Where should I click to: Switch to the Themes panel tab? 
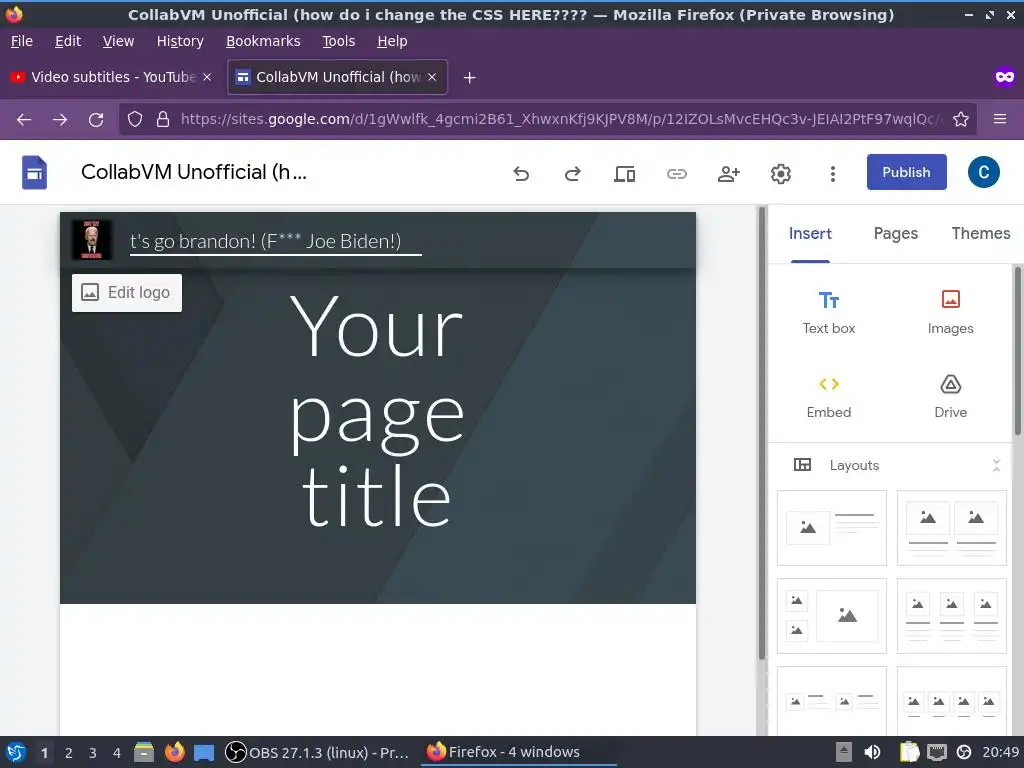coord(980,234)
